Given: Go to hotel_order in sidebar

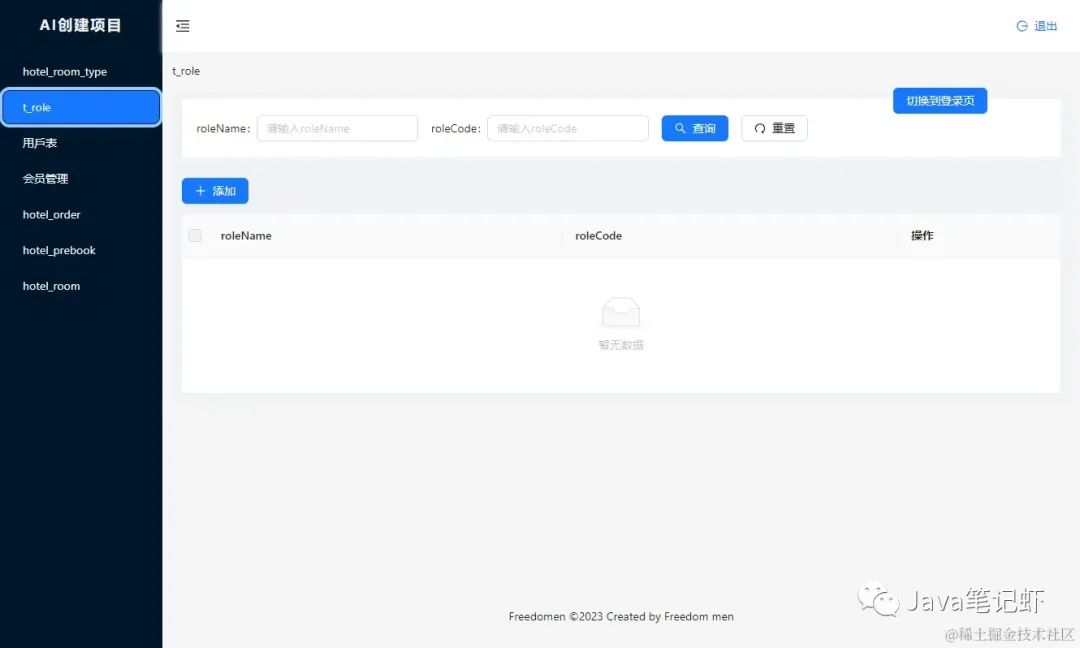Looking at the screenshot, I should point(81,215).
